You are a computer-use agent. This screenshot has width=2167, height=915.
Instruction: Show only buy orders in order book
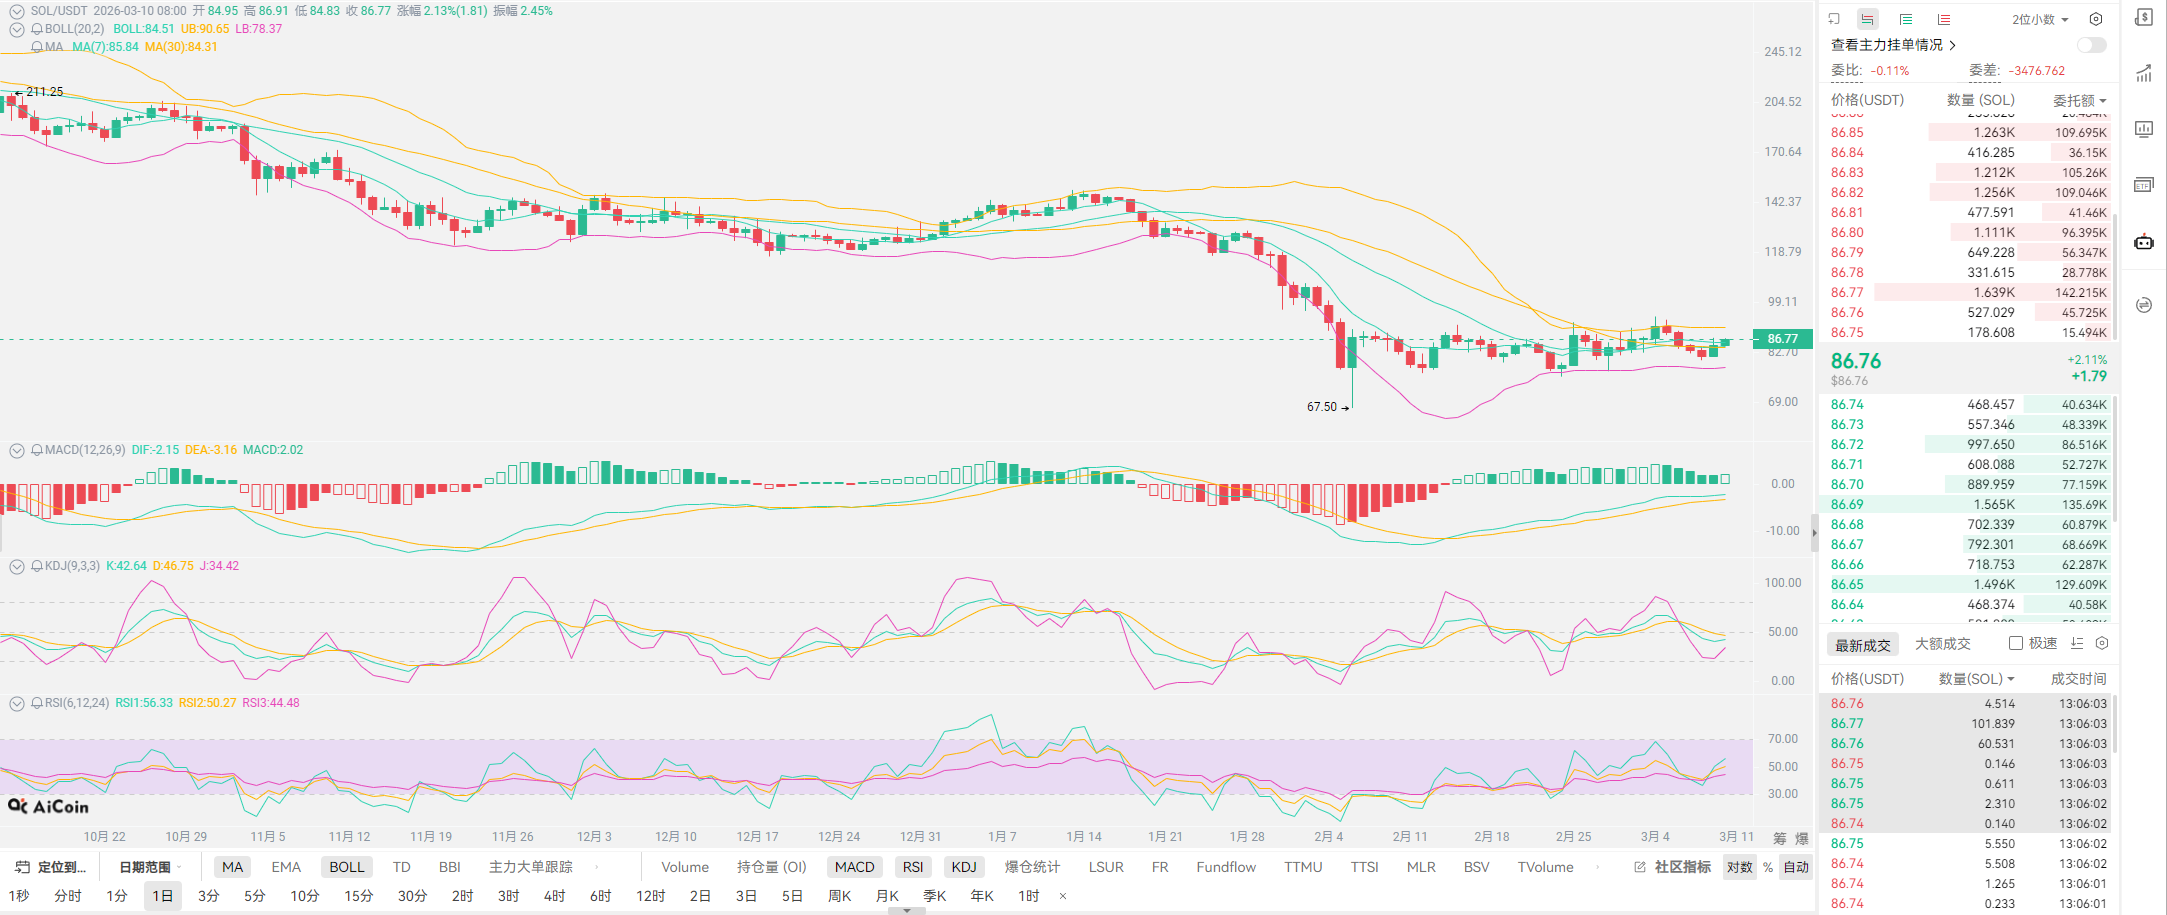[1906, 19]
